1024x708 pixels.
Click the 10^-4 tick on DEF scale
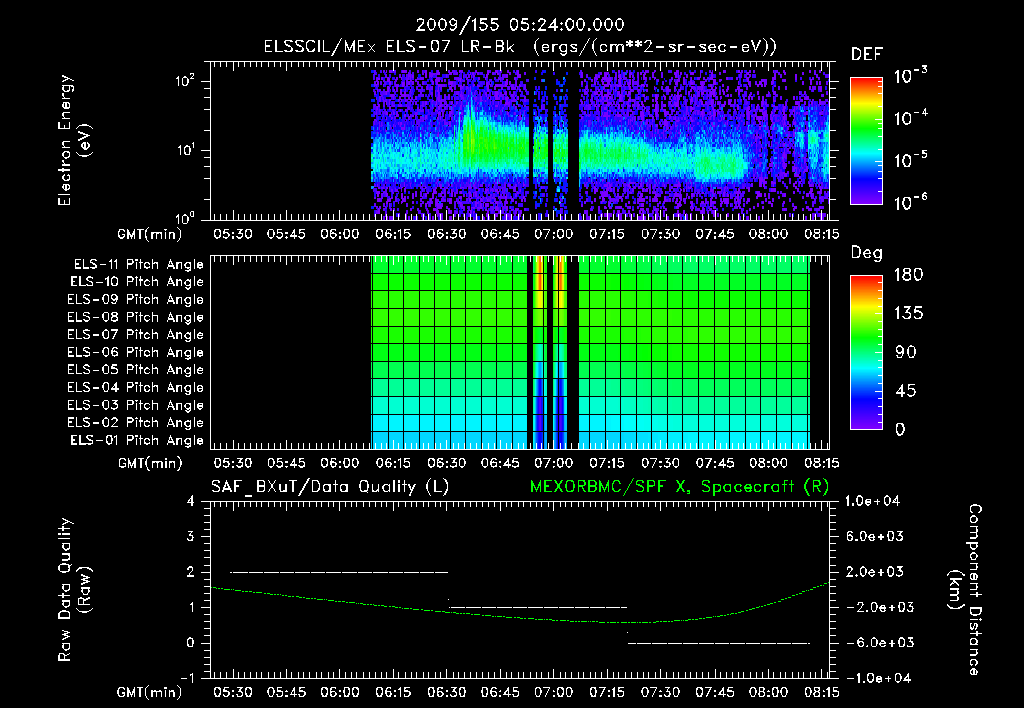pyautogui.click(x=911, y=118)
